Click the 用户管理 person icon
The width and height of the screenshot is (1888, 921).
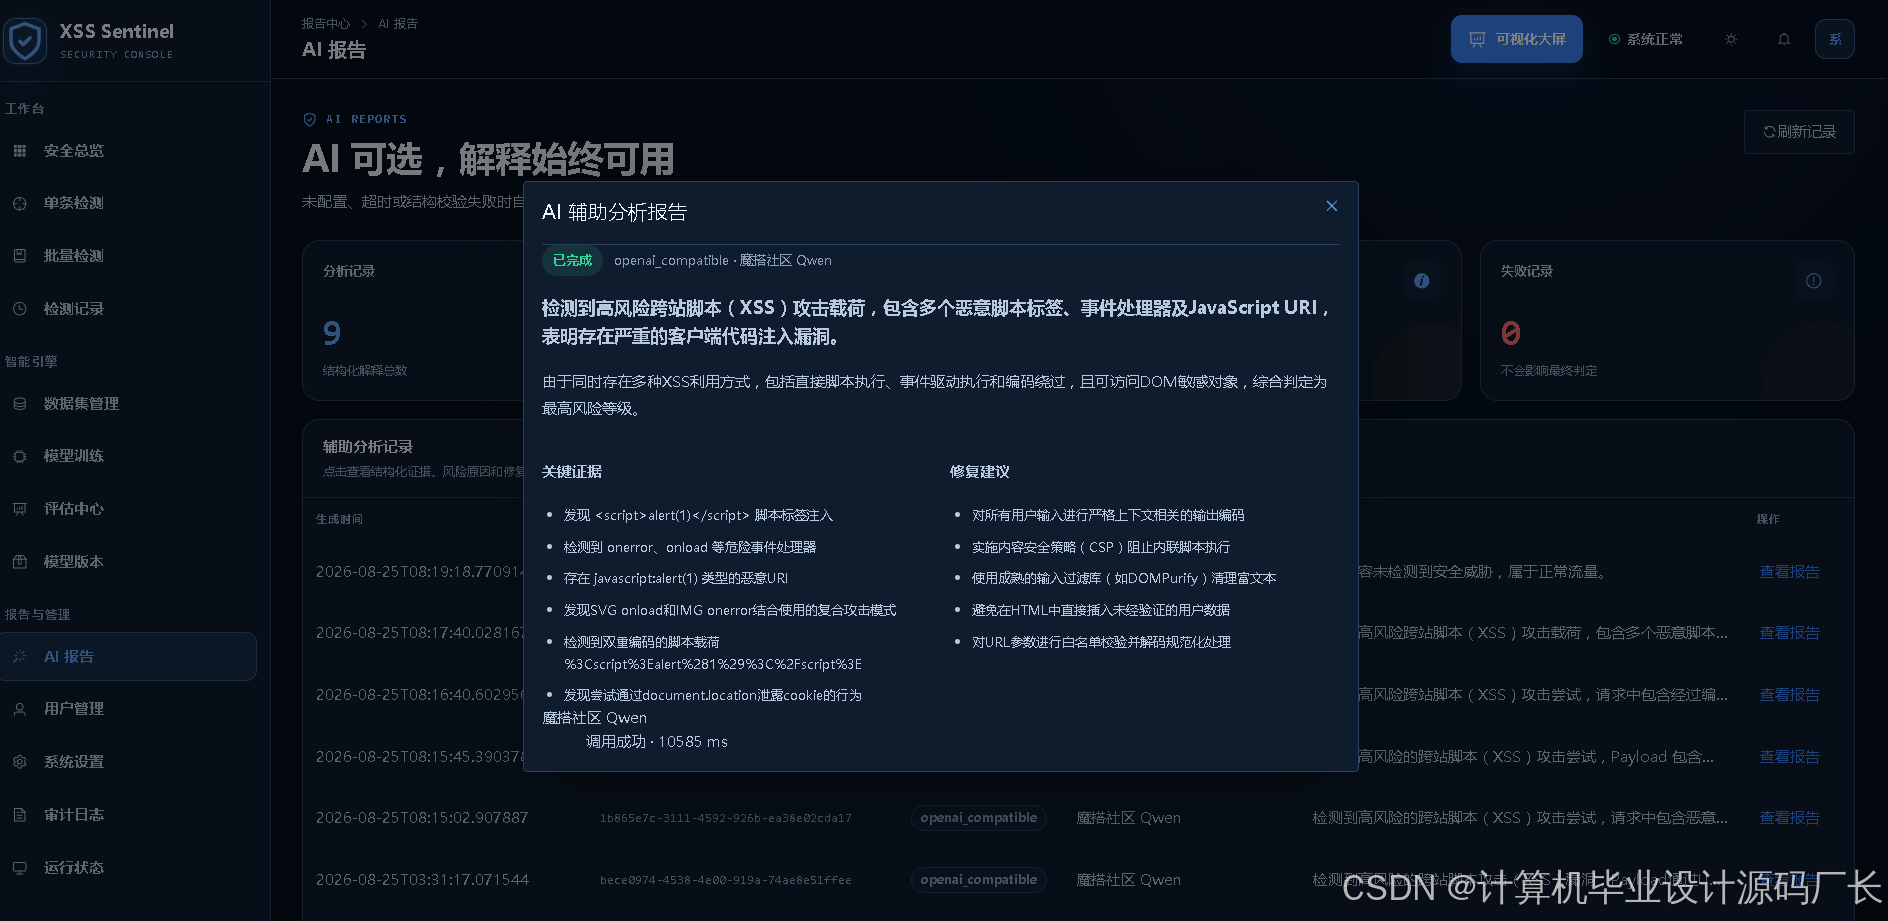pos(20,709)
